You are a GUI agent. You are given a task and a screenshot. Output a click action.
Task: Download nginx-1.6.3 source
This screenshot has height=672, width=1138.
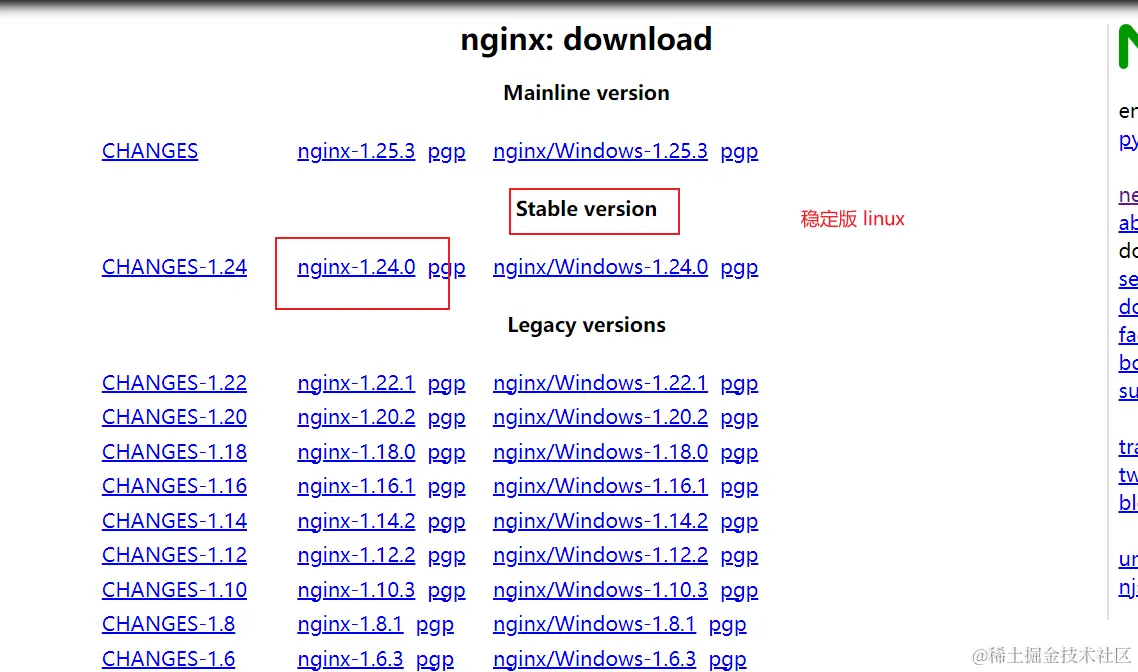tap(350, 658)
